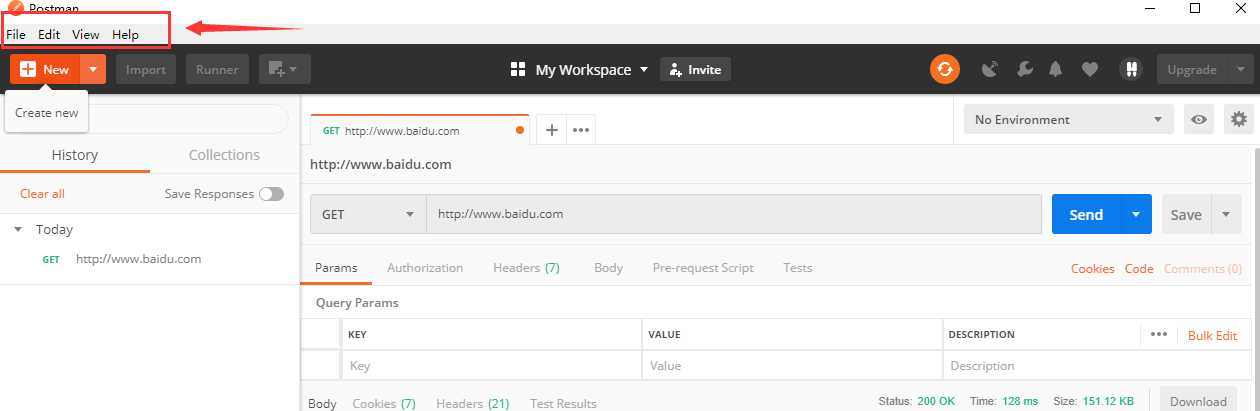This screenshot has width=1260, height=411.
Task: Switch to response Test Results tab
Action: coord(564,403)
